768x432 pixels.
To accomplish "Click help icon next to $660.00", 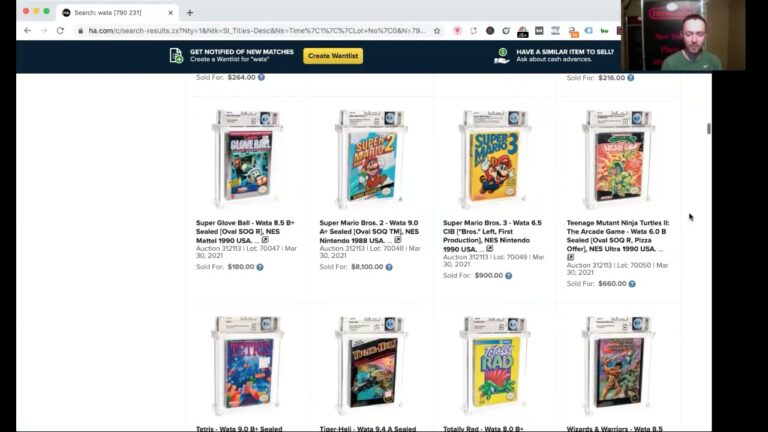I will [x=632, y=284].
